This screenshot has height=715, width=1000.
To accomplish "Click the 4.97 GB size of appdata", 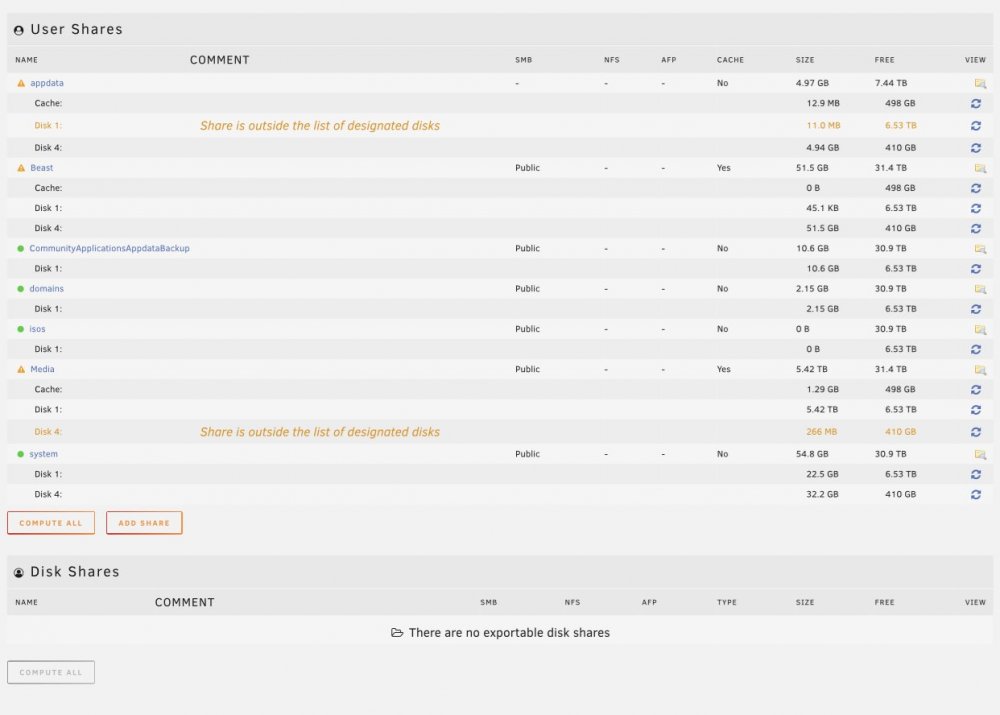I will 812,83.
